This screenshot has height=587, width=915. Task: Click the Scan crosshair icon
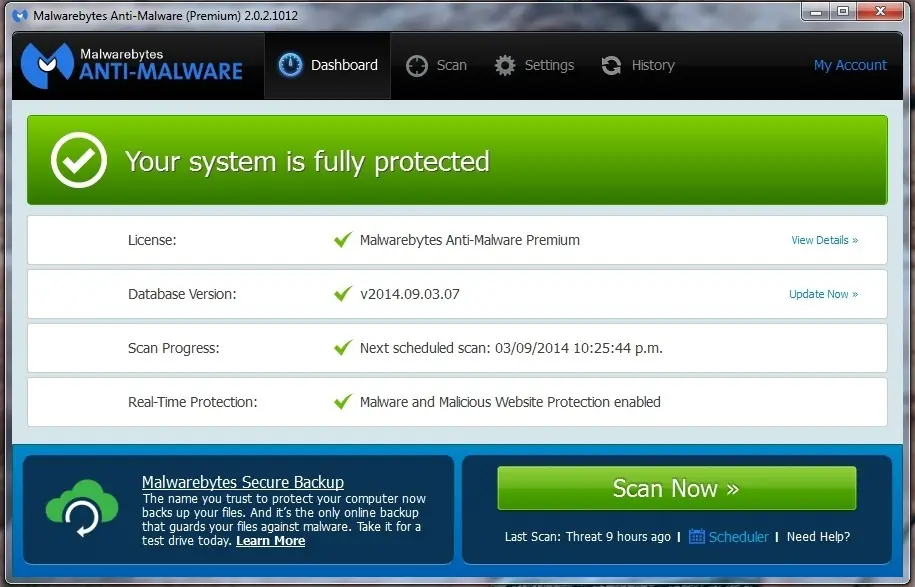[417, 65]
